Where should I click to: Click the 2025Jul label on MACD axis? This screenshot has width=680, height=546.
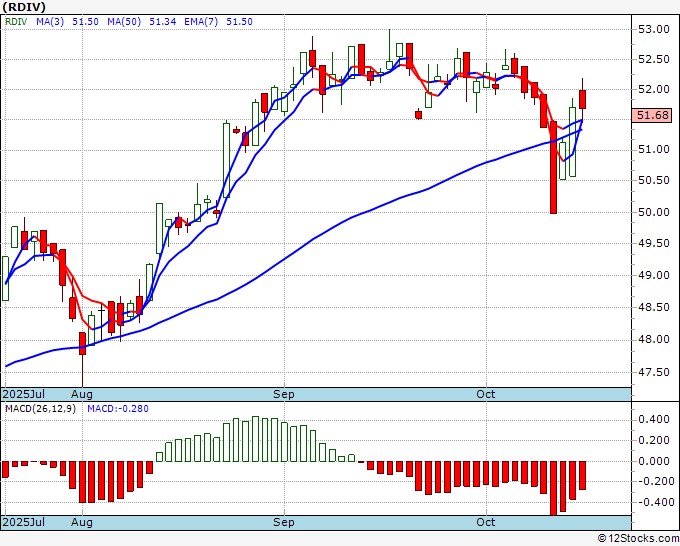point(24,522)
